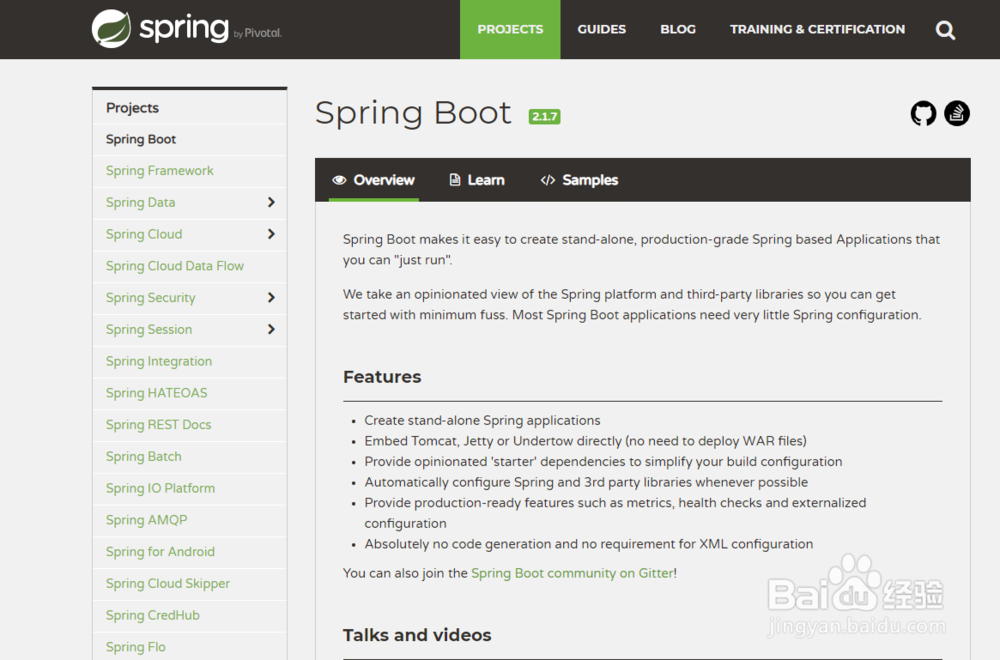Switch to the Learn tab
This screenshot has width=1000, height=660.
coord(477,180)
